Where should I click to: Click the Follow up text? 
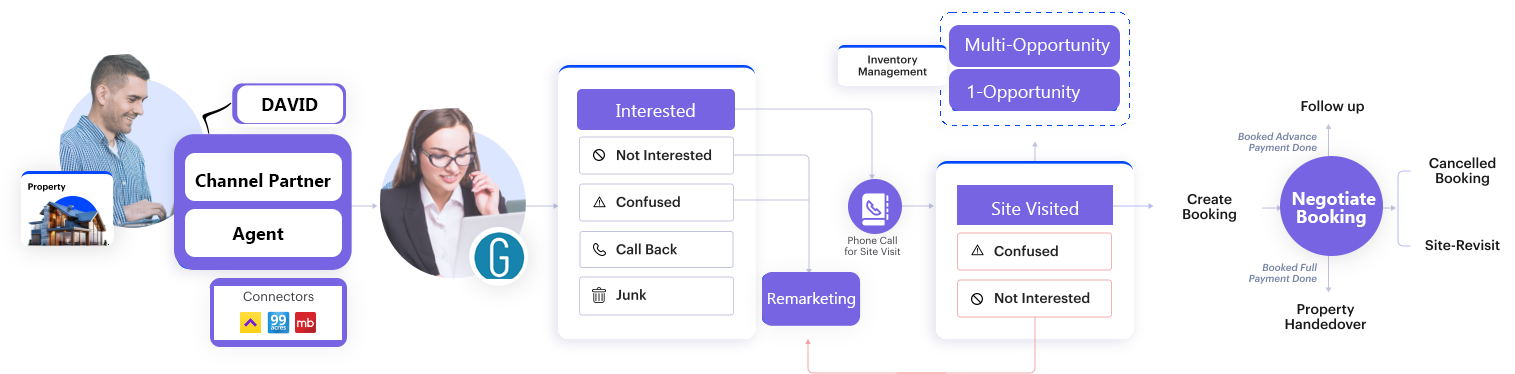coord(1332,106)
